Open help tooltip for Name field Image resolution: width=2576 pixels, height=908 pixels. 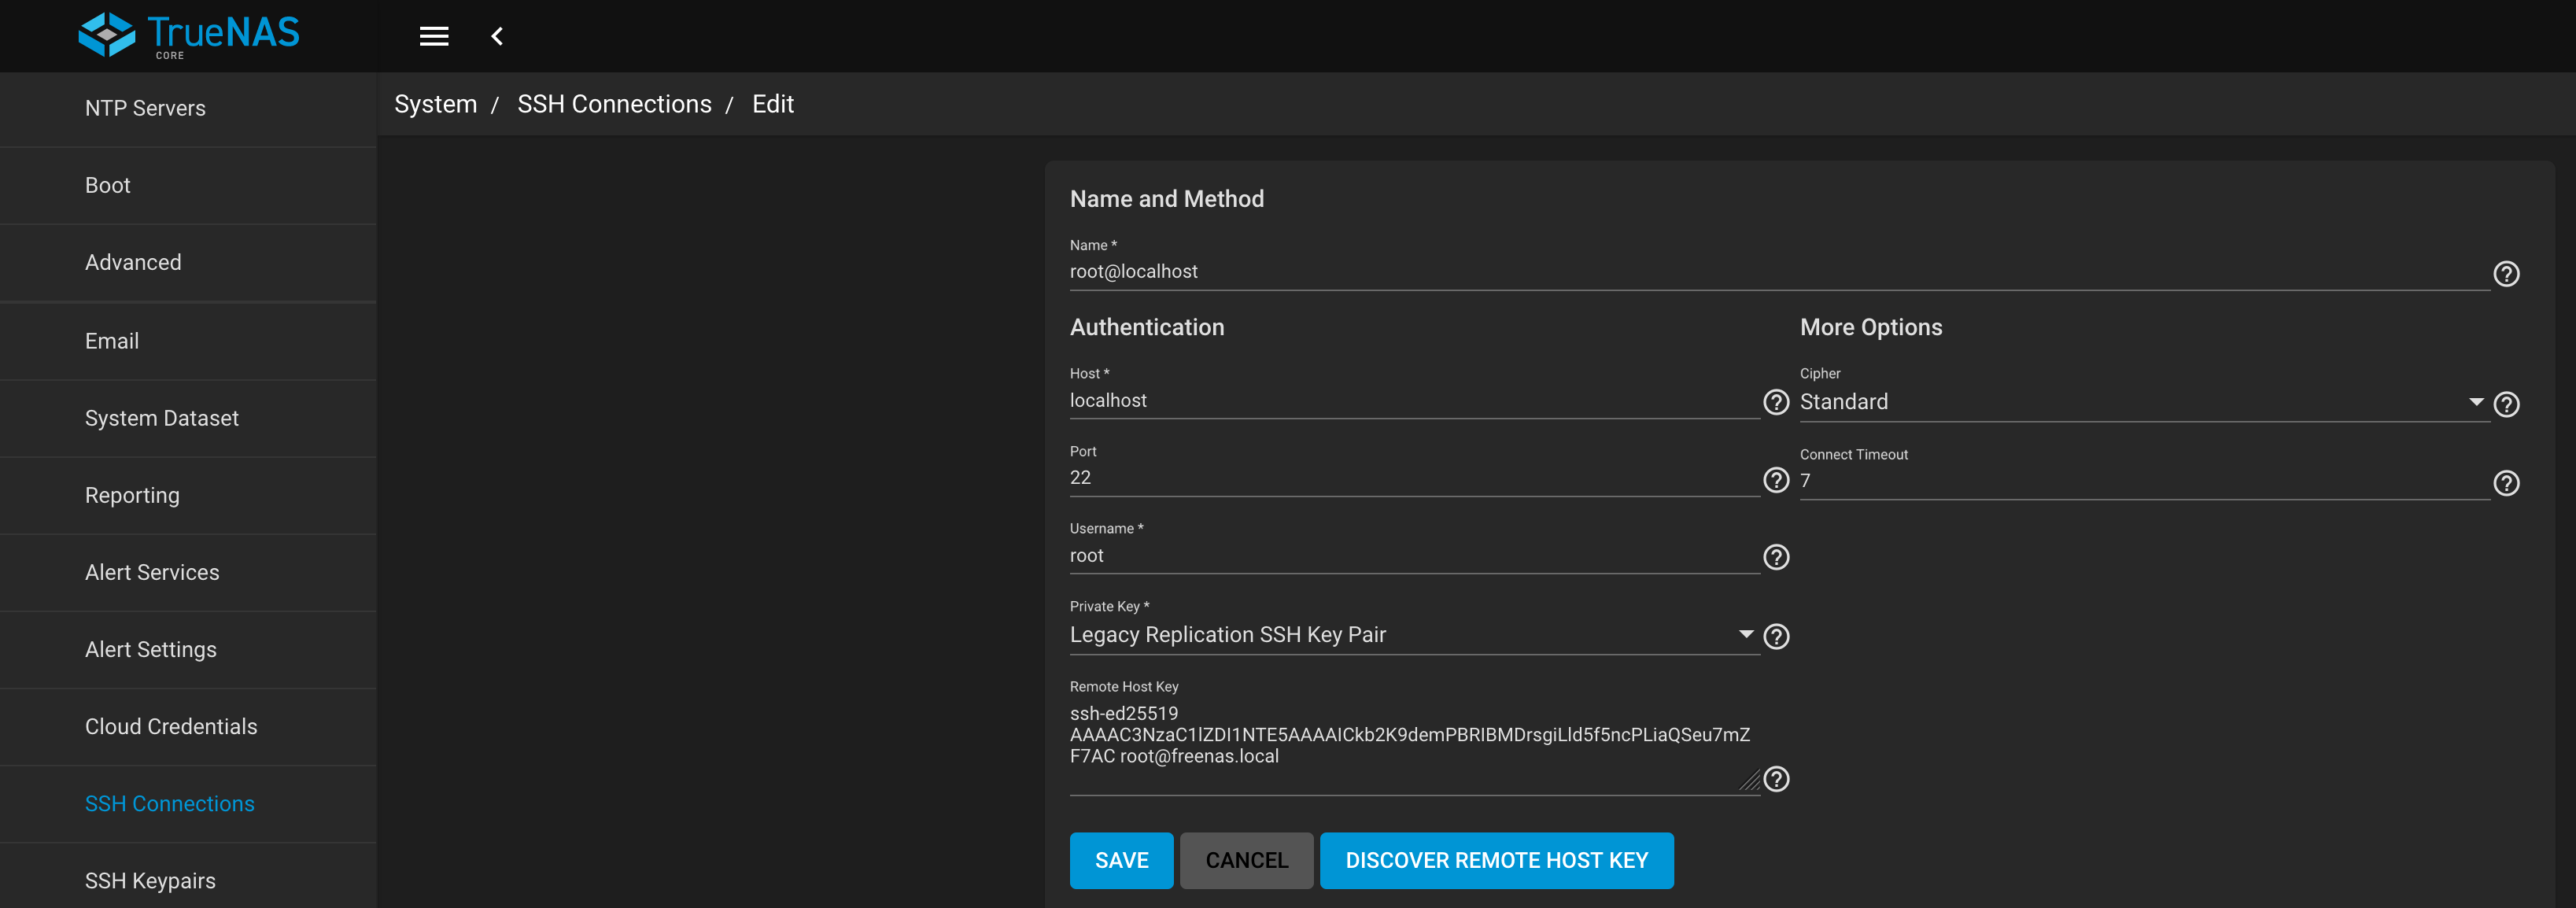point(2505,274)
